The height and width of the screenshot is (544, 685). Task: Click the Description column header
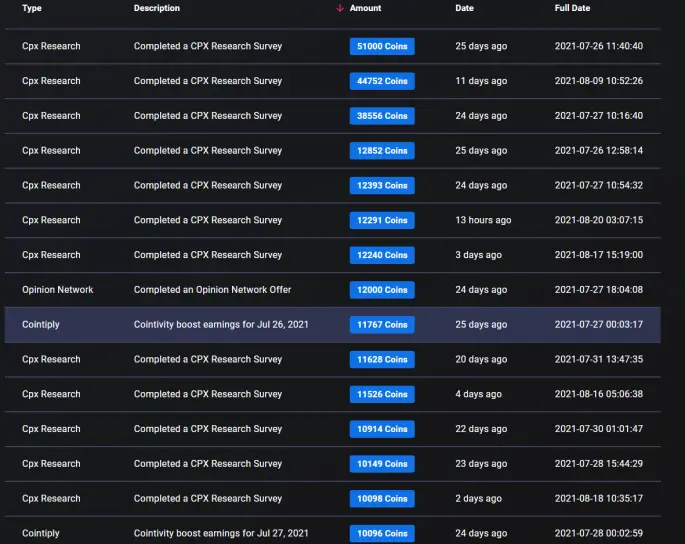(157, 8)
